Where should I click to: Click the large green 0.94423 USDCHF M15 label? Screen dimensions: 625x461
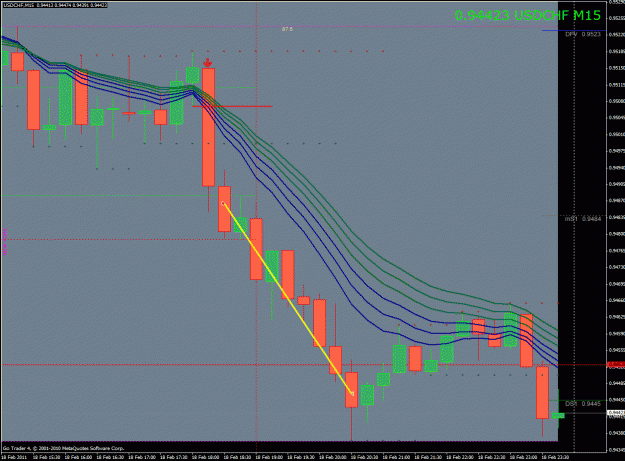pos(527,15)
